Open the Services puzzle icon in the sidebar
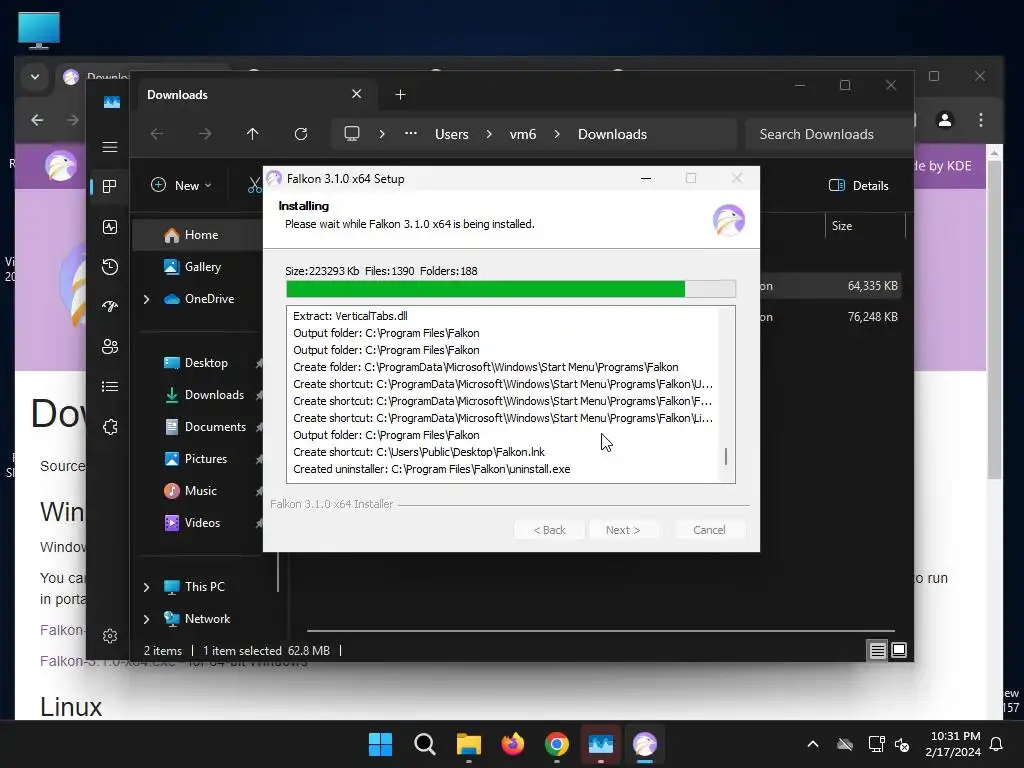Viewport: 1024px width, 768px height. [110, 427]
